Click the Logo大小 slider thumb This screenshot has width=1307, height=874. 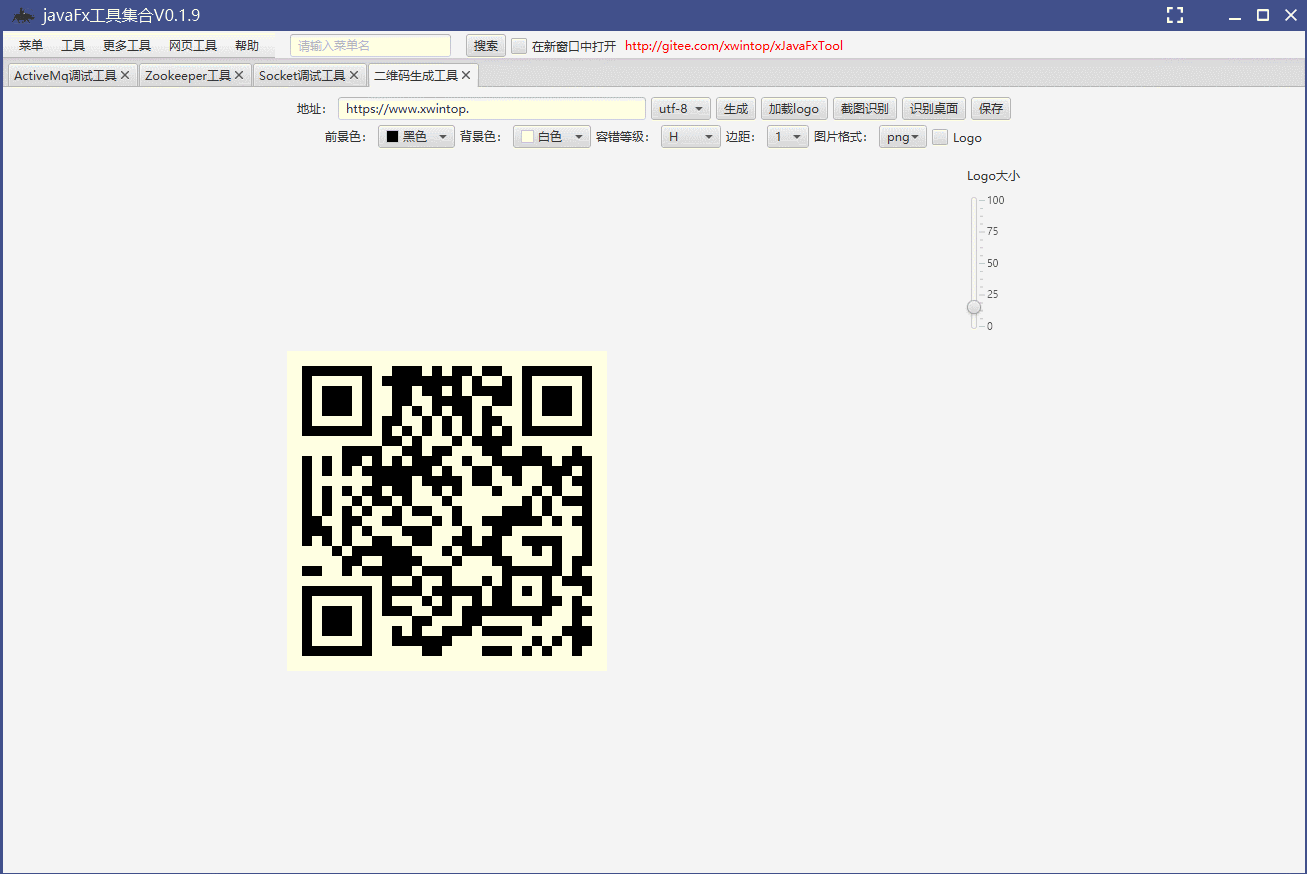(x=974, y=307)
